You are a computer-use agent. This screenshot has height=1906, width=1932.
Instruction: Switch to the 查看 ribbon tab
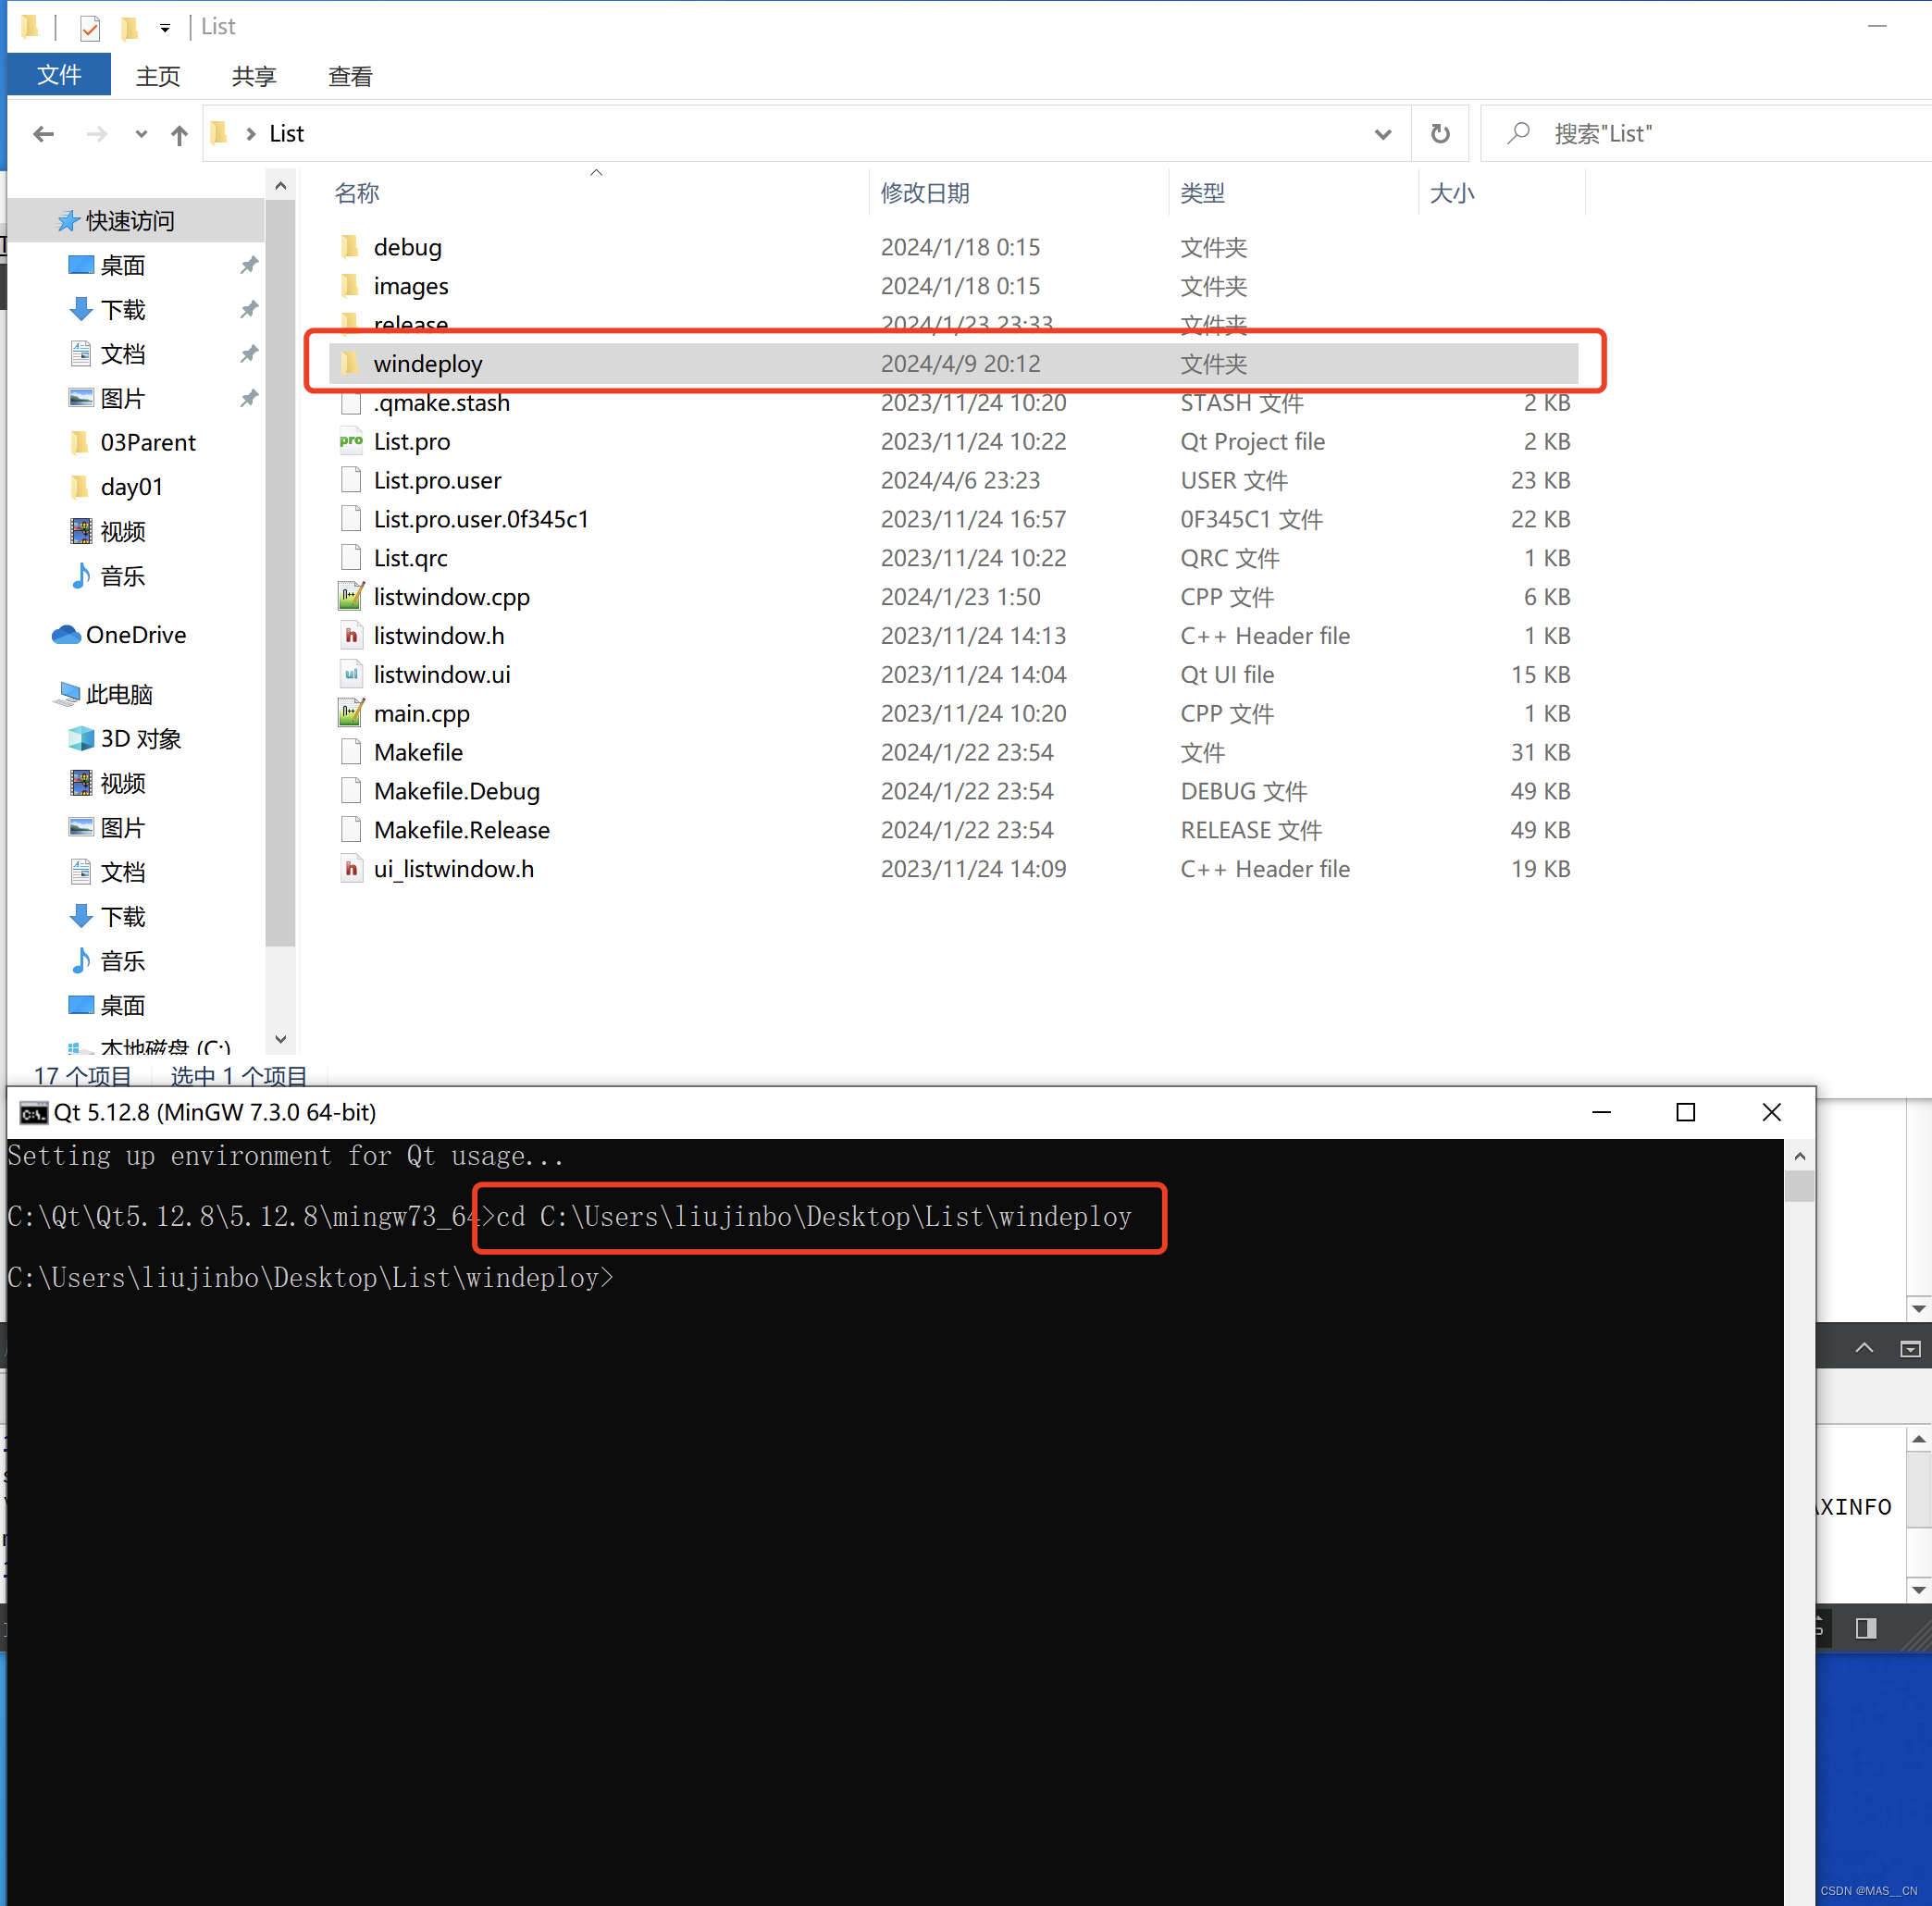click(349, 75)
